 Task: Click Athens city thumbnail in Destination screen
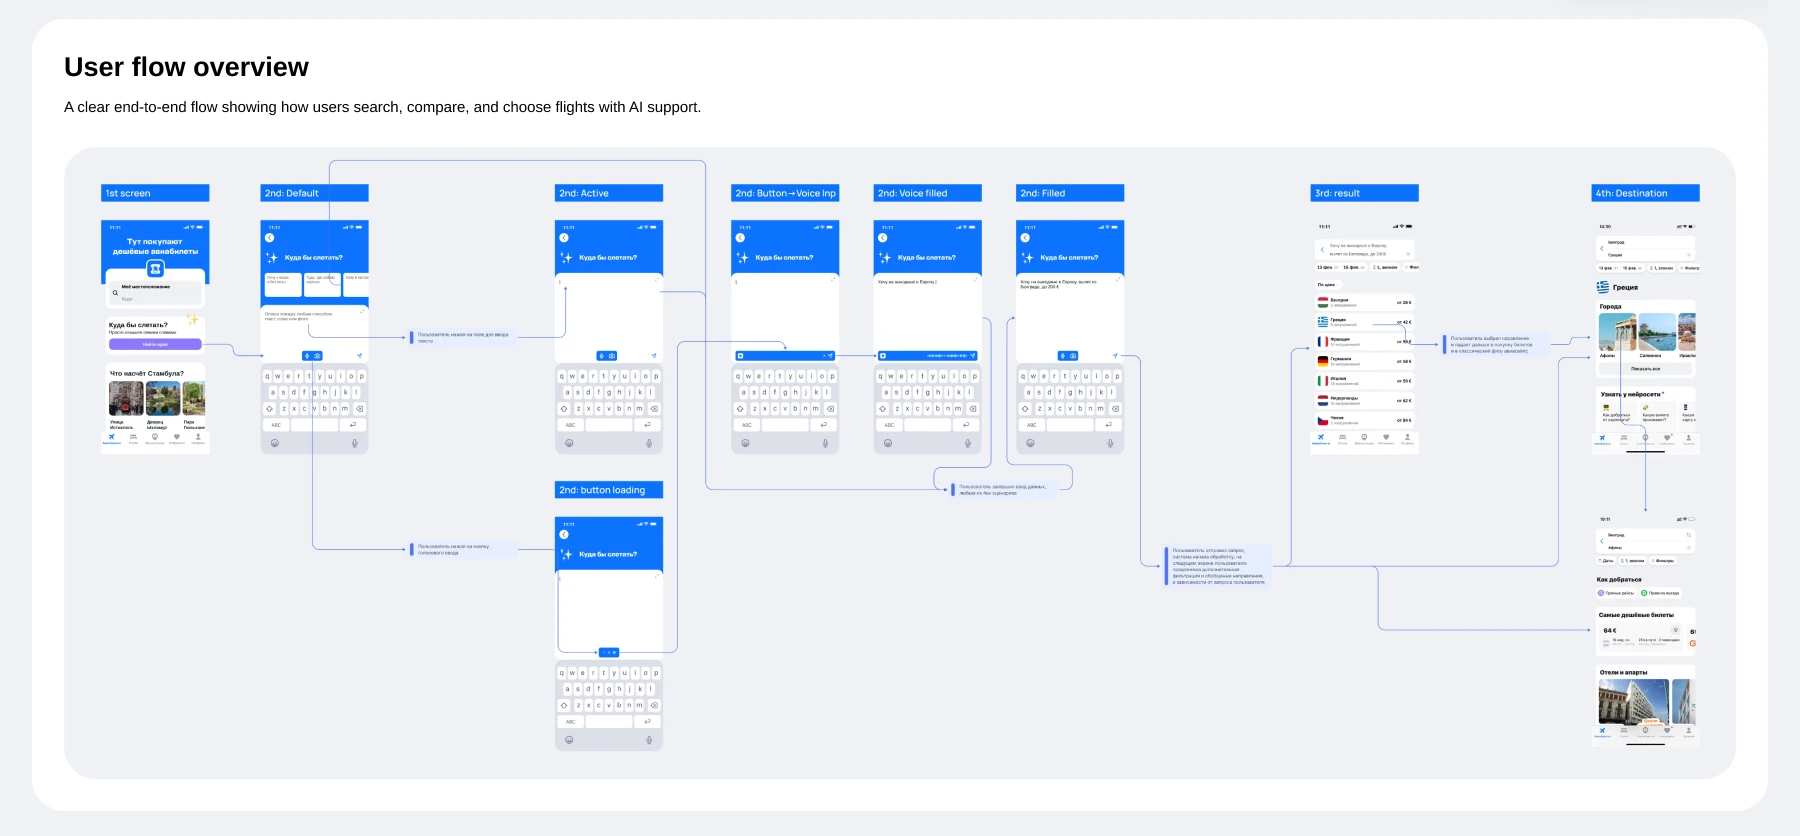[1616, 334]
